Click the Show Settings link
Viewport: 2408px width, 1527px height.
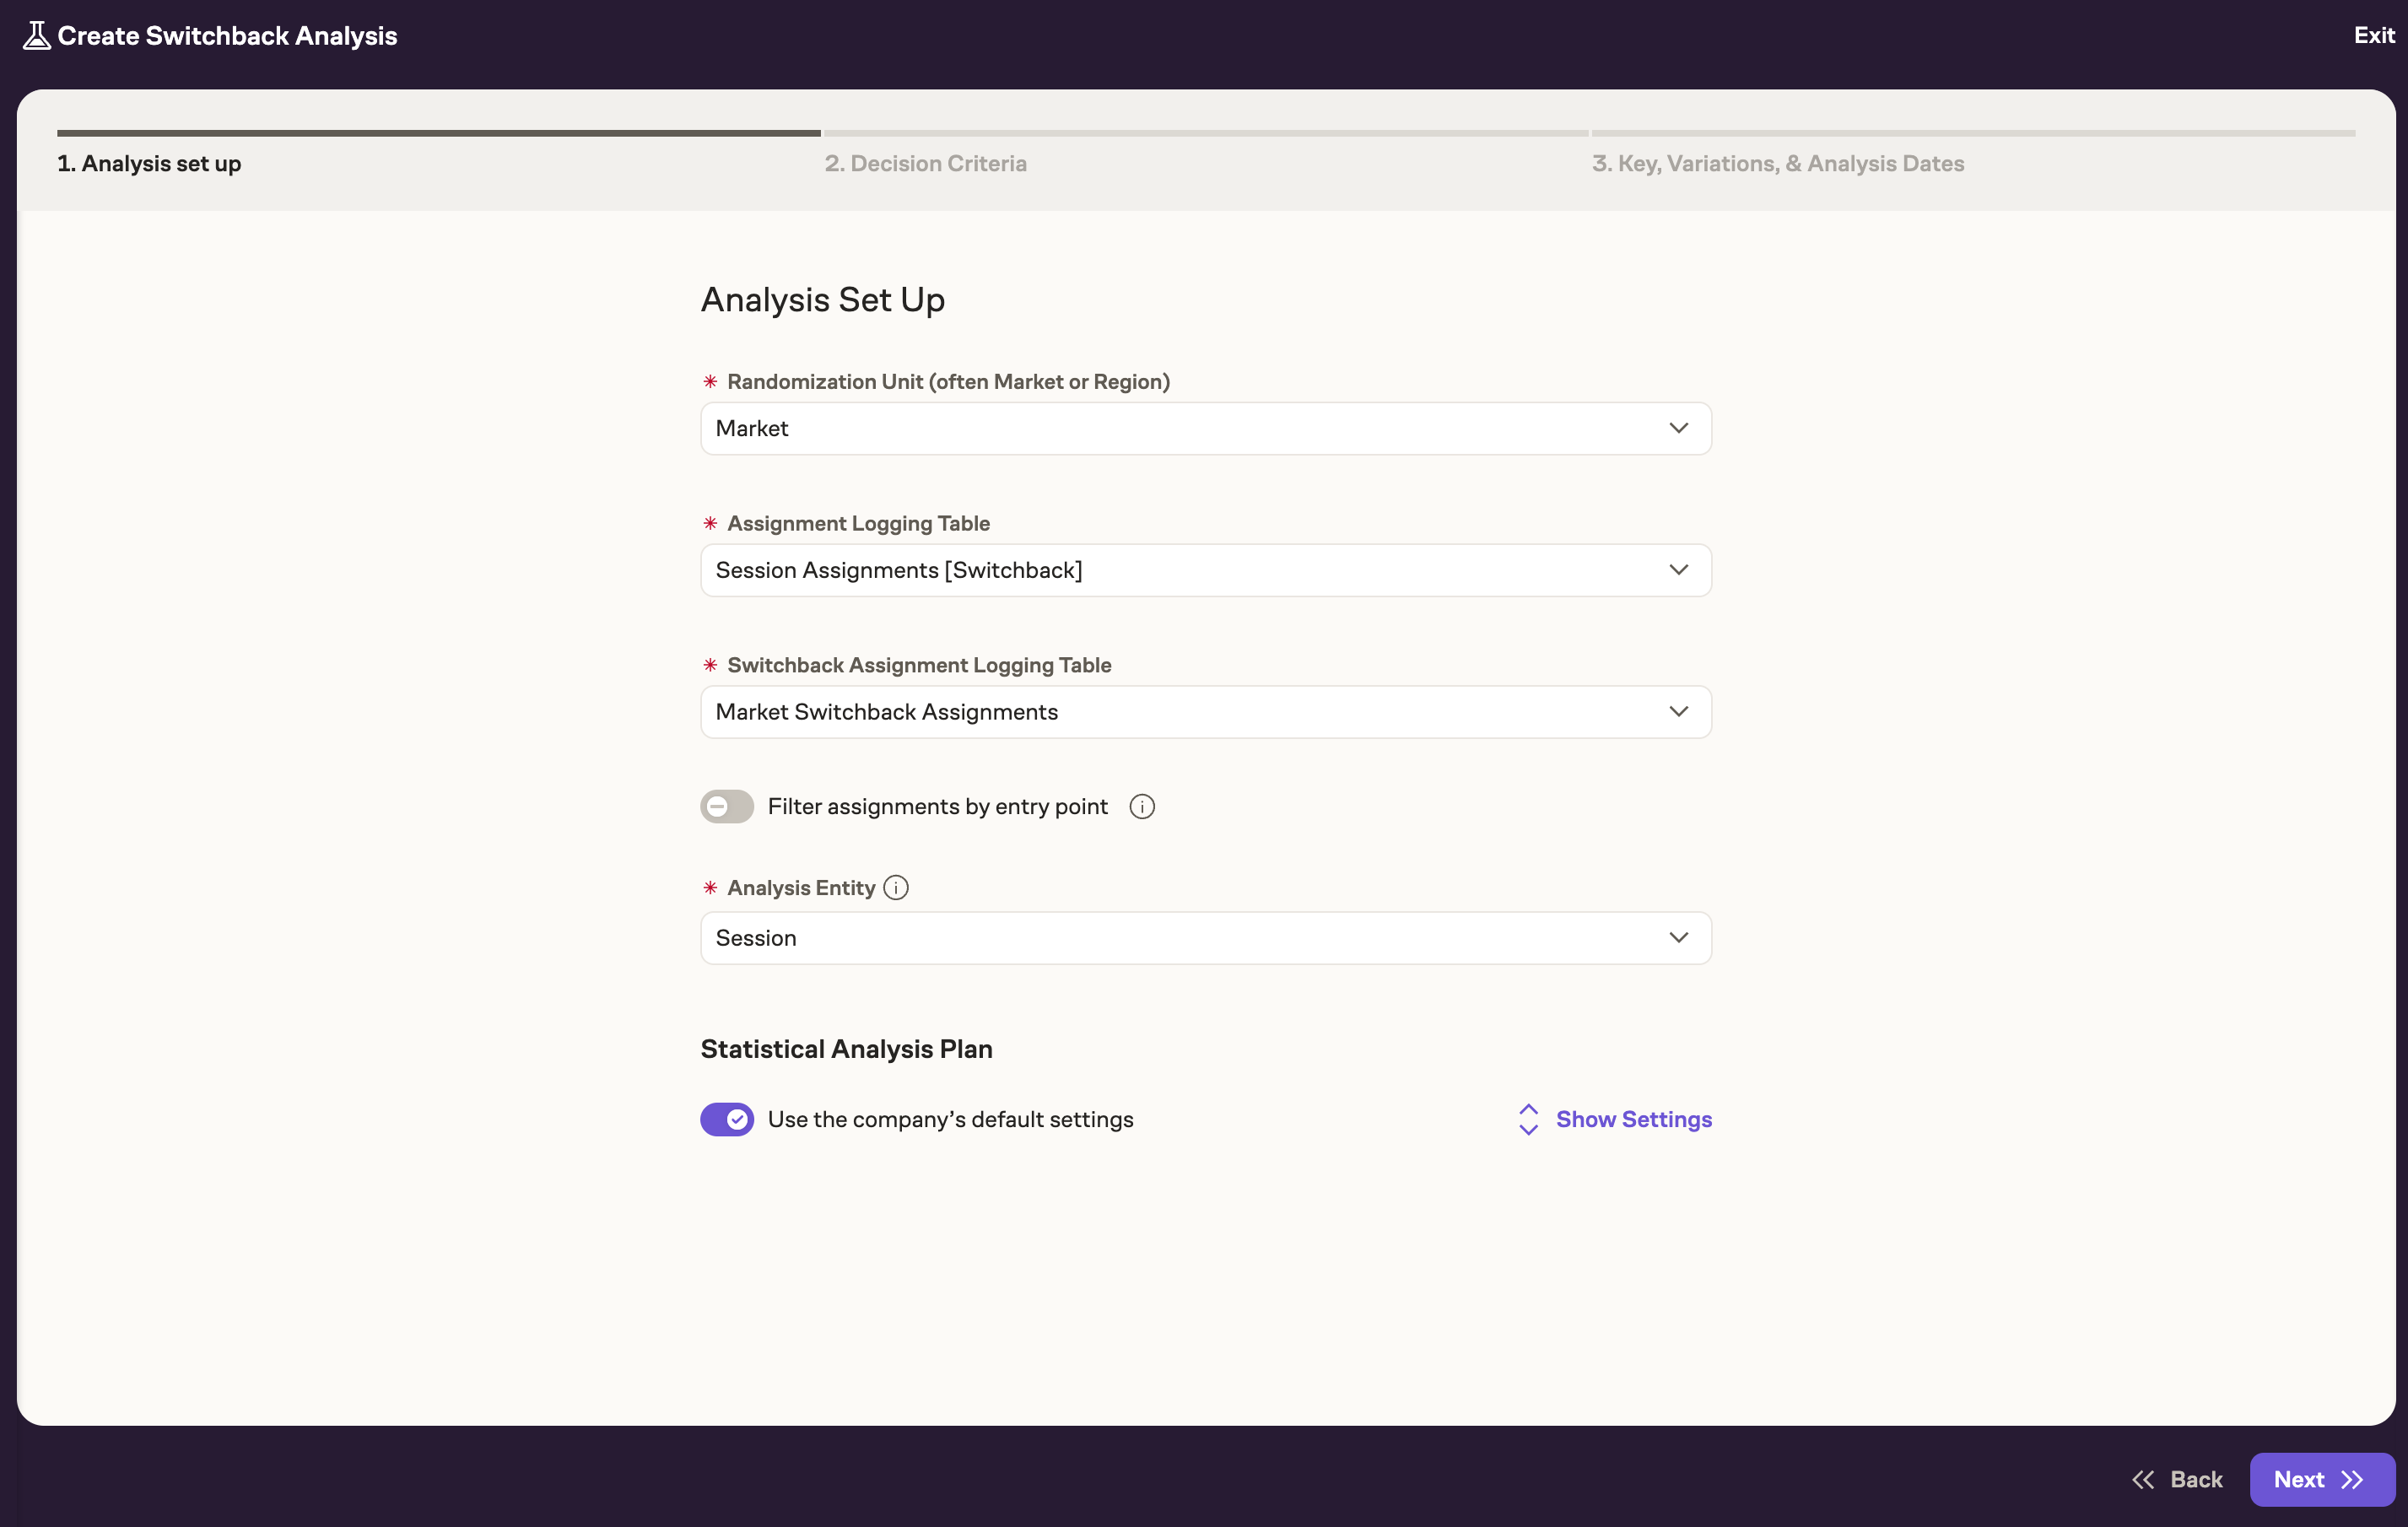coord(1635,1119)
